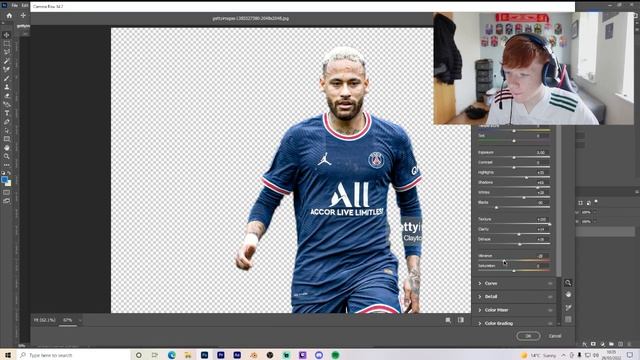Image resolution: width=640 pixels, height=360 pixels.
Task: Click the Vibrance slider
Action: pyautogui.click(x=514, y=260)
